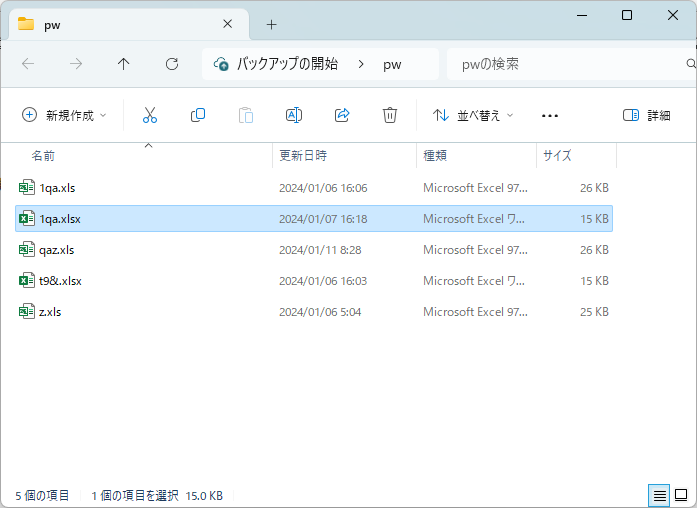697x508 pixels.
Task: Click the Cut scissors icon
Action: [150, 115]
